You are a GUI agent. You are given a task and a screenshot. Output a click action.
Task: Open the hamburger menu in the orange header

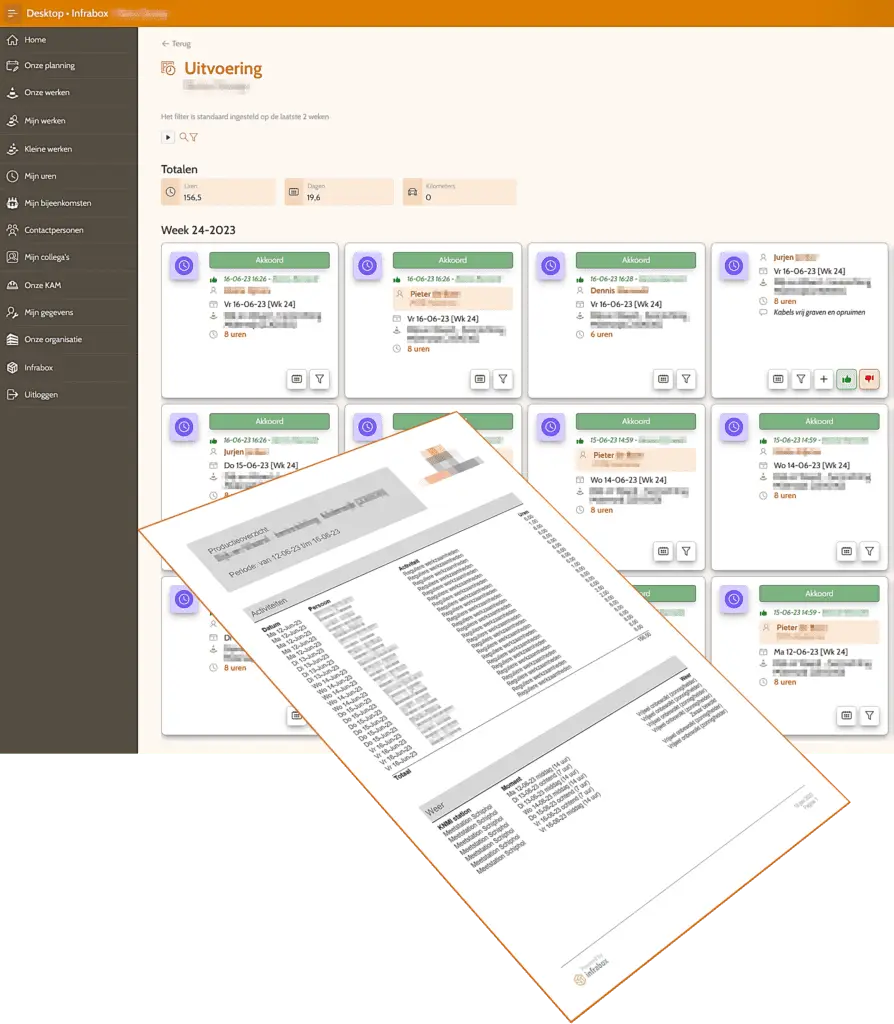[12, 13]
